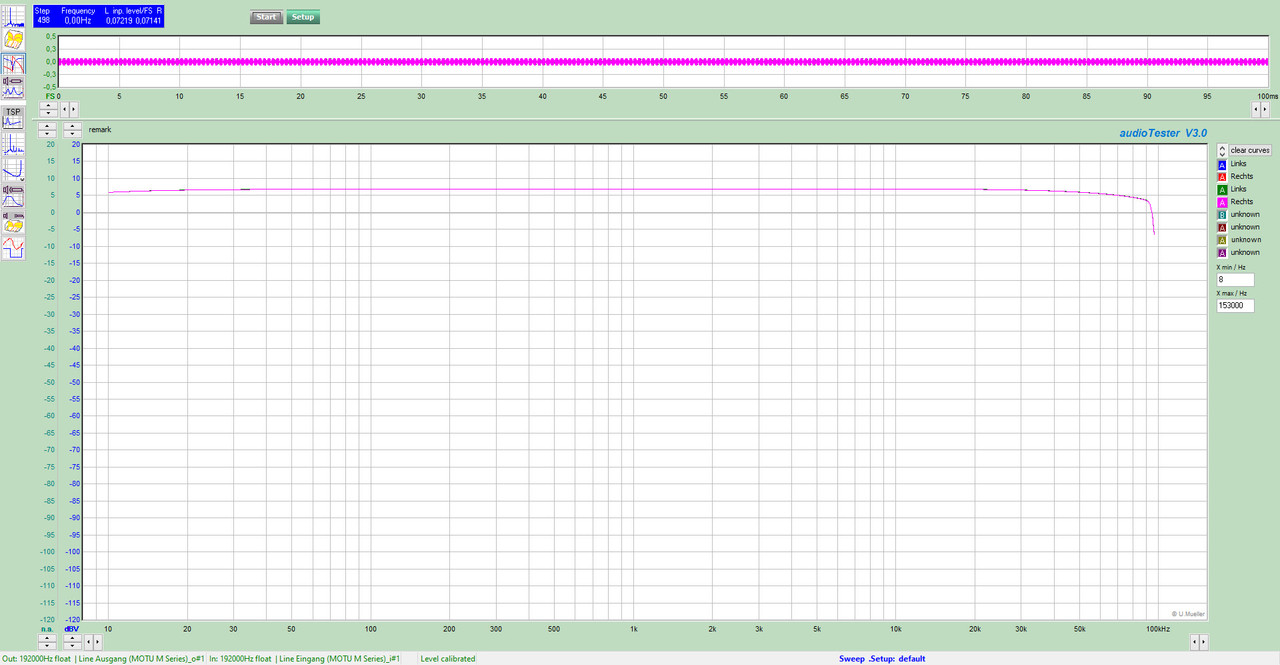Select speaker icon with blue bell curve
This screenshot has width=1280, height=665.
14,195
